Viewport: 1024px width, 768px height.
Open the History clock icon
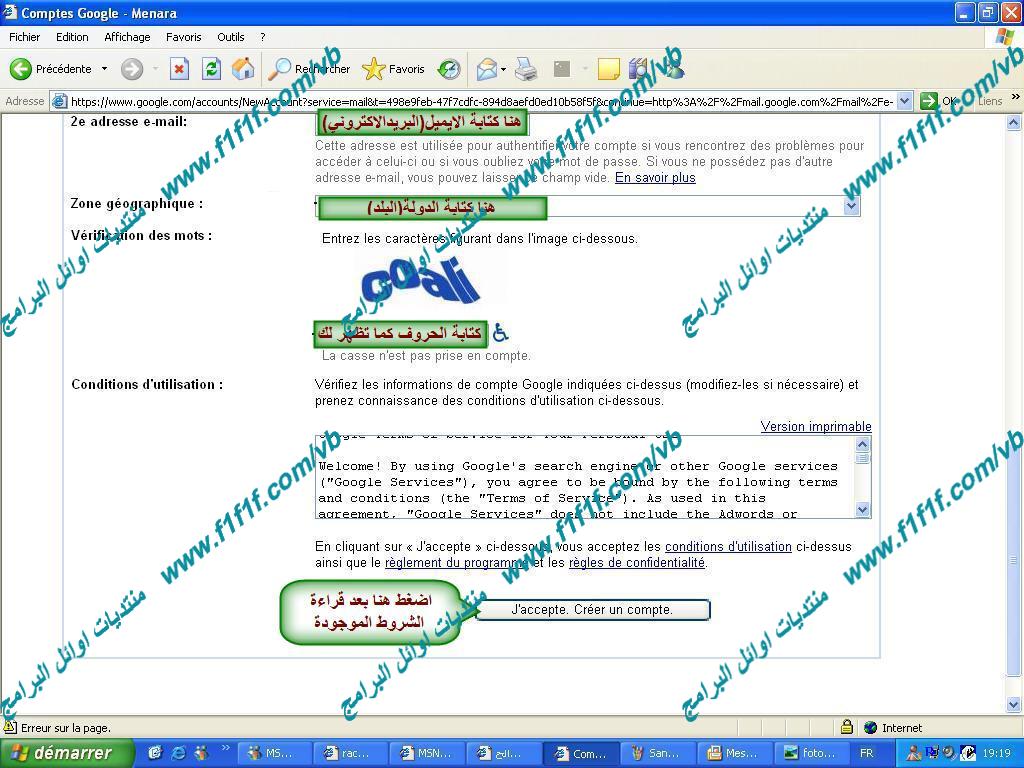click(450, 69)
